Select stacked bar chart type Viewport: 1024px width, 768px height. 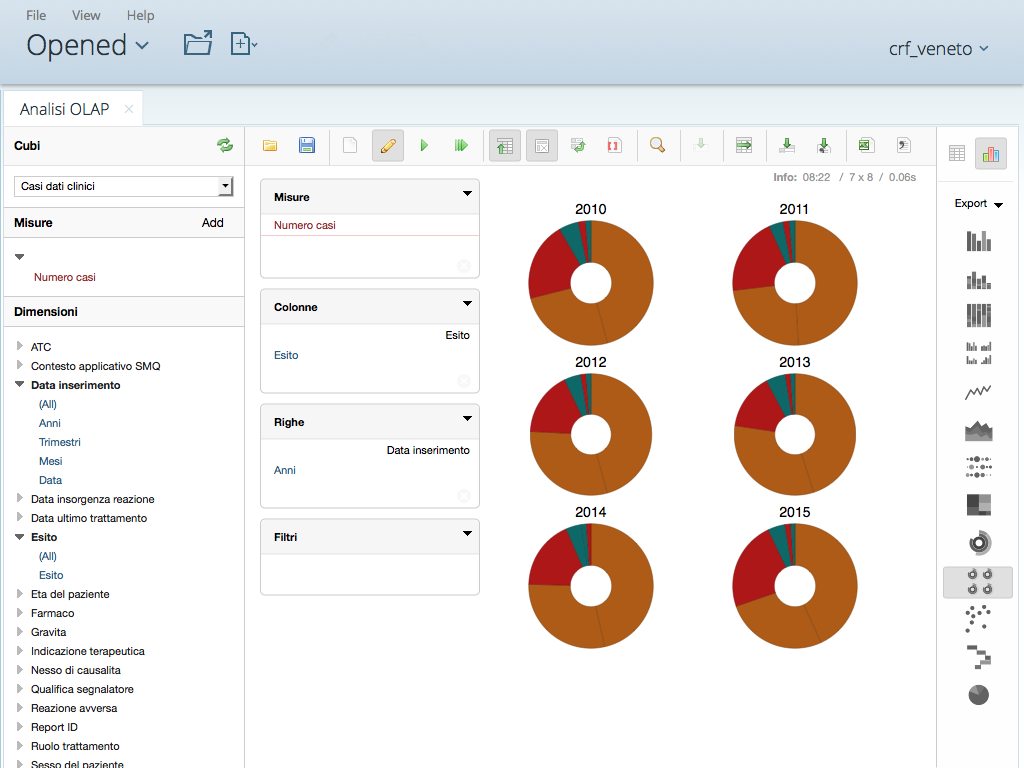[978, 280]
